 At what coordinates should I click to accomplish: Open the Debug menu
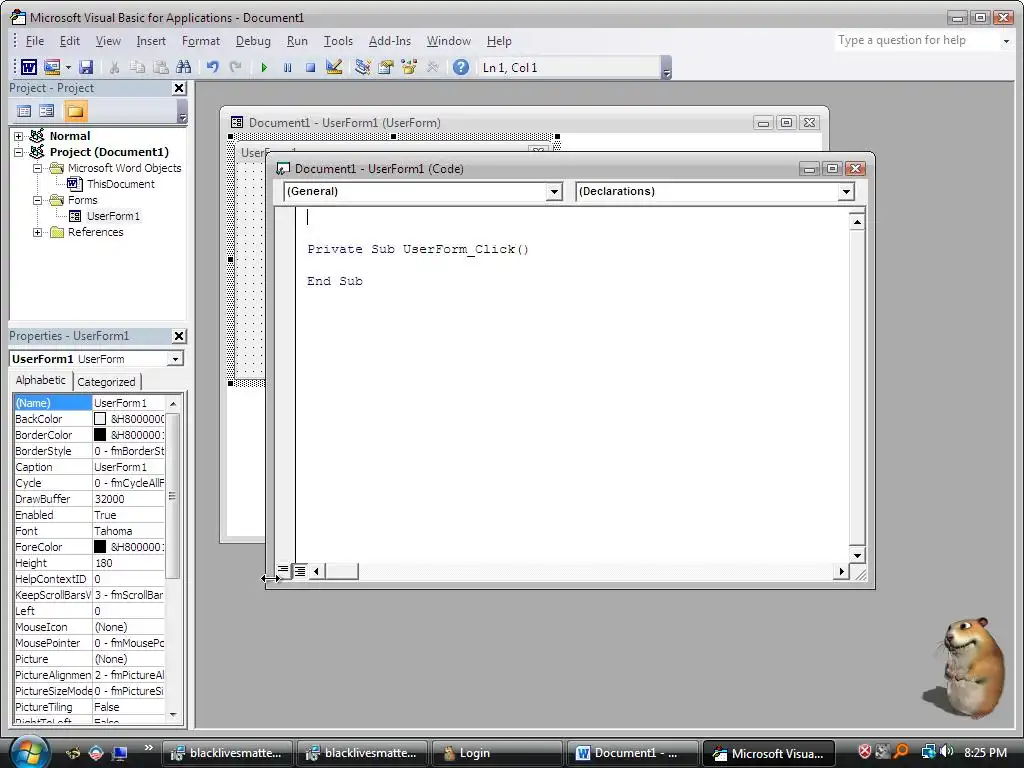point(253,40)
